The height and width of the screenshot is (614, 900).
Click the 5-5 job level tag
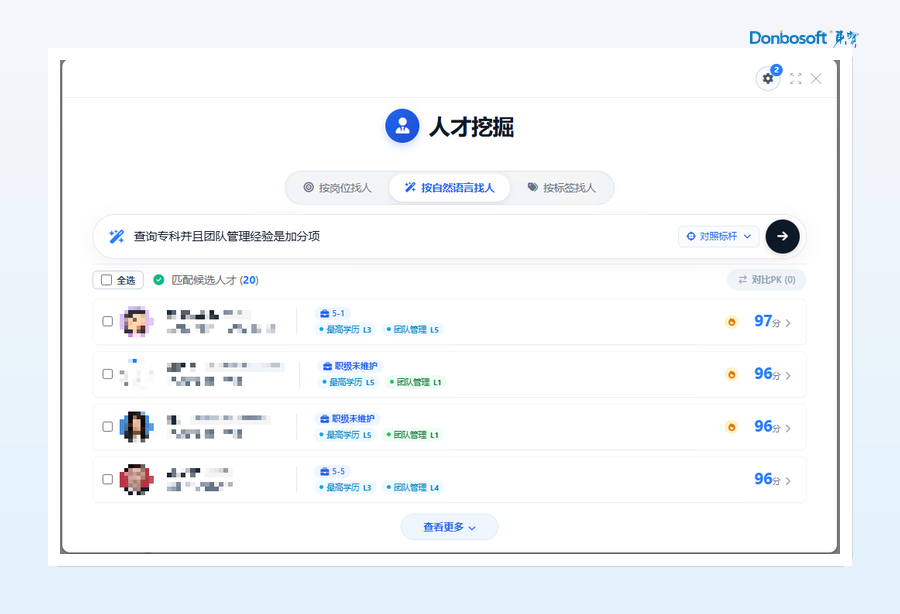point(332,472)
